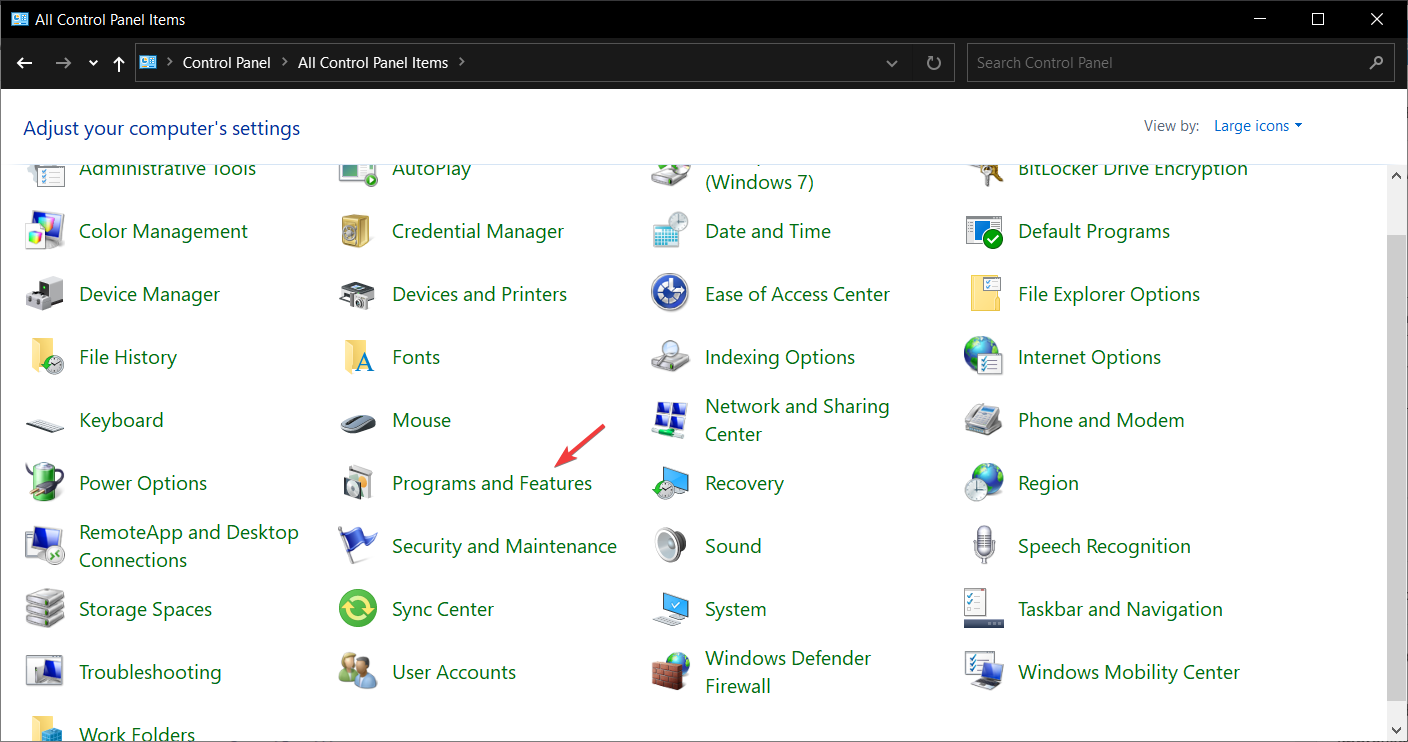Open the Windows Defender Firewall icon

670,672
